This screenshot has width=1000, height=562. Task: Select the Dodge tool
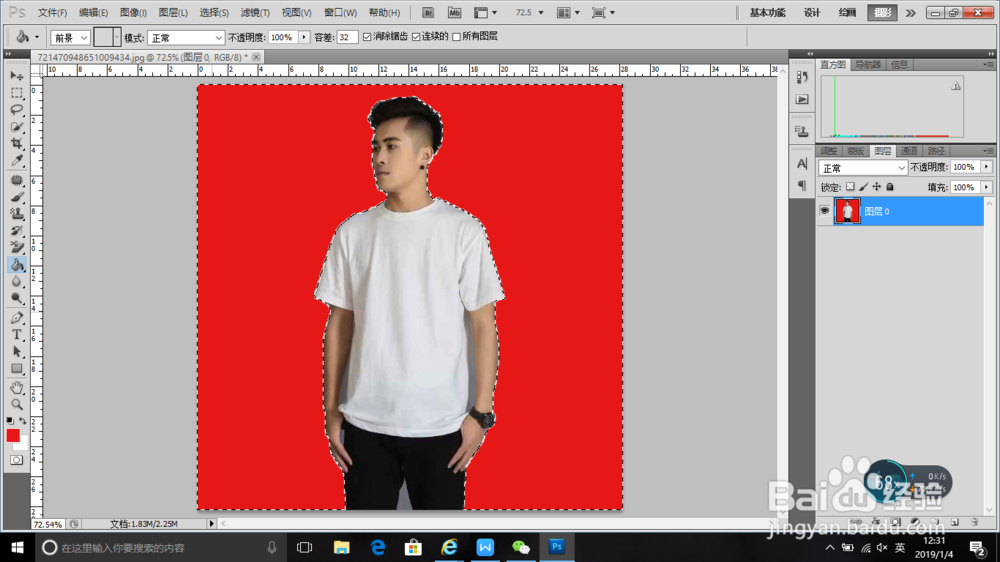click(x=17, y=298)
